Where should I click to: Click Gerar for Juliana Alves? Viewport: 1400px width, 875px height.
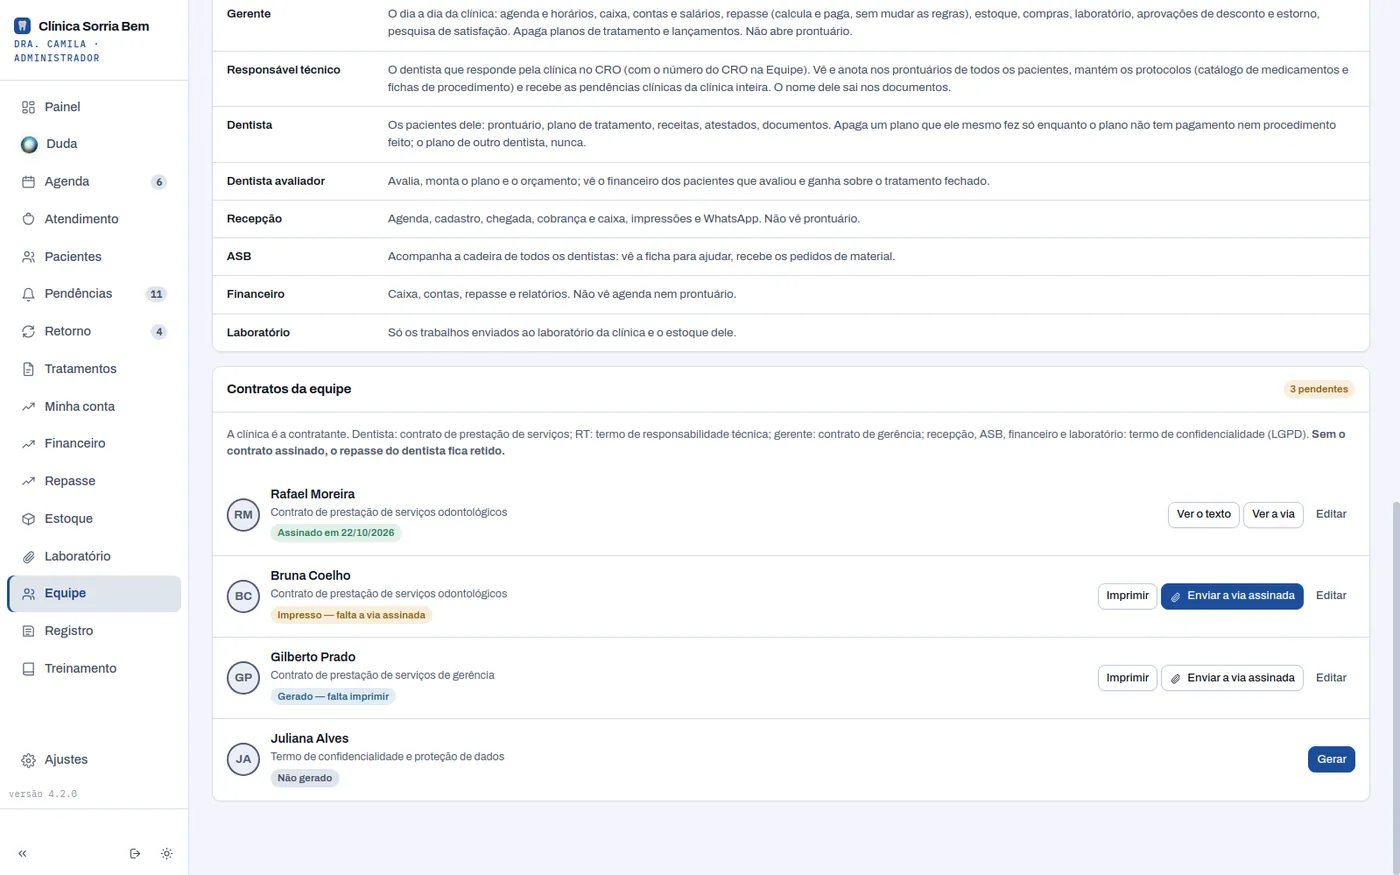[x=1331, y=759]
